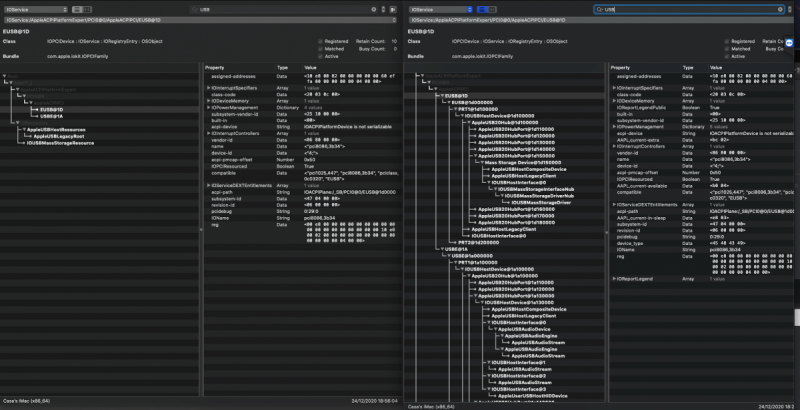Screen dimensions: 800x410
Task: Expand IODeviceMemory property in left window
Action: 208,101
